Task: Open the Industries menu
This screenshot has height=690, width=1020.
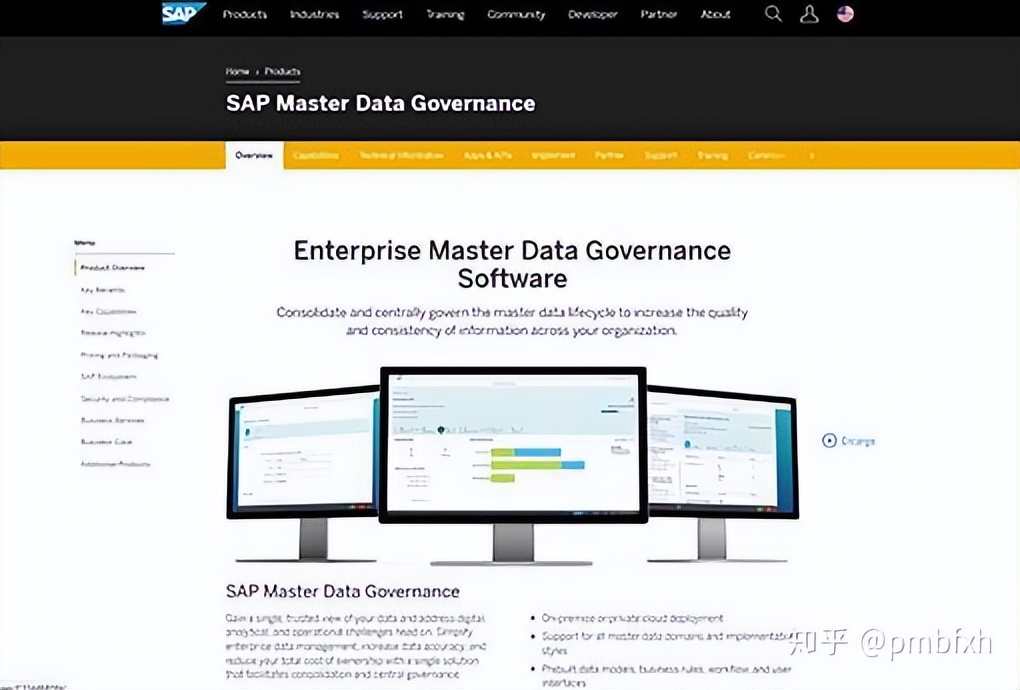Action: pyautogui.click(x=314, y=14)
